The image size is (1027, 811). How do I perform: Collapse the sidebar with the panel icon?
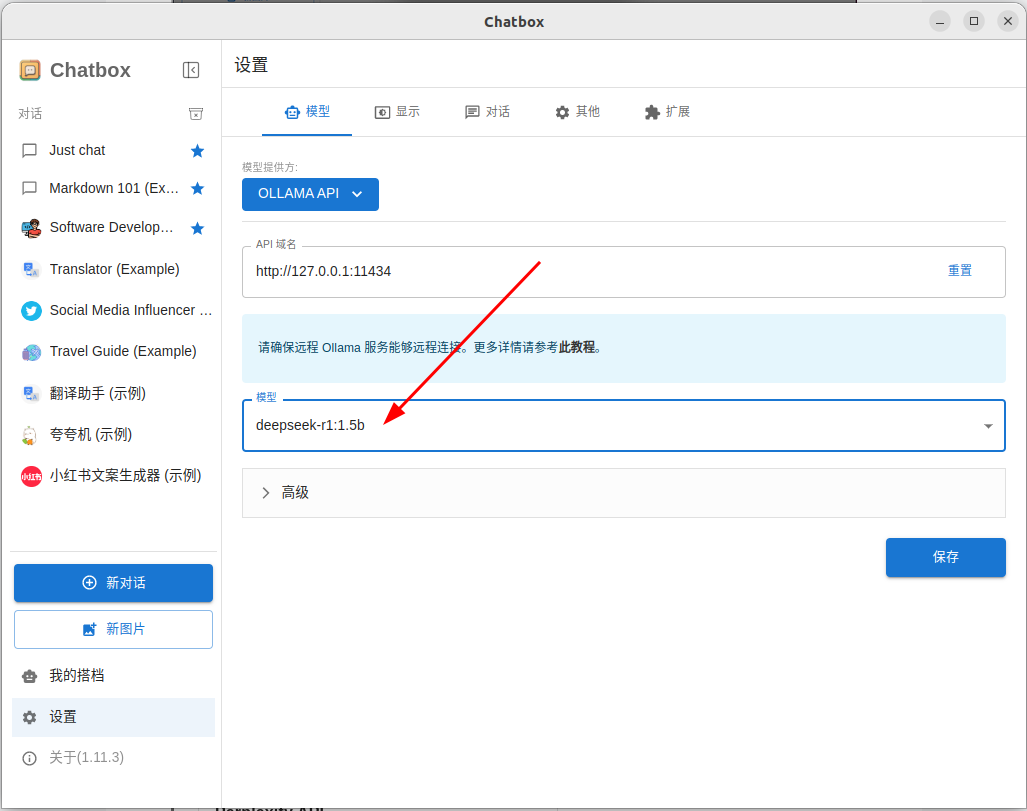coord(191,70)
